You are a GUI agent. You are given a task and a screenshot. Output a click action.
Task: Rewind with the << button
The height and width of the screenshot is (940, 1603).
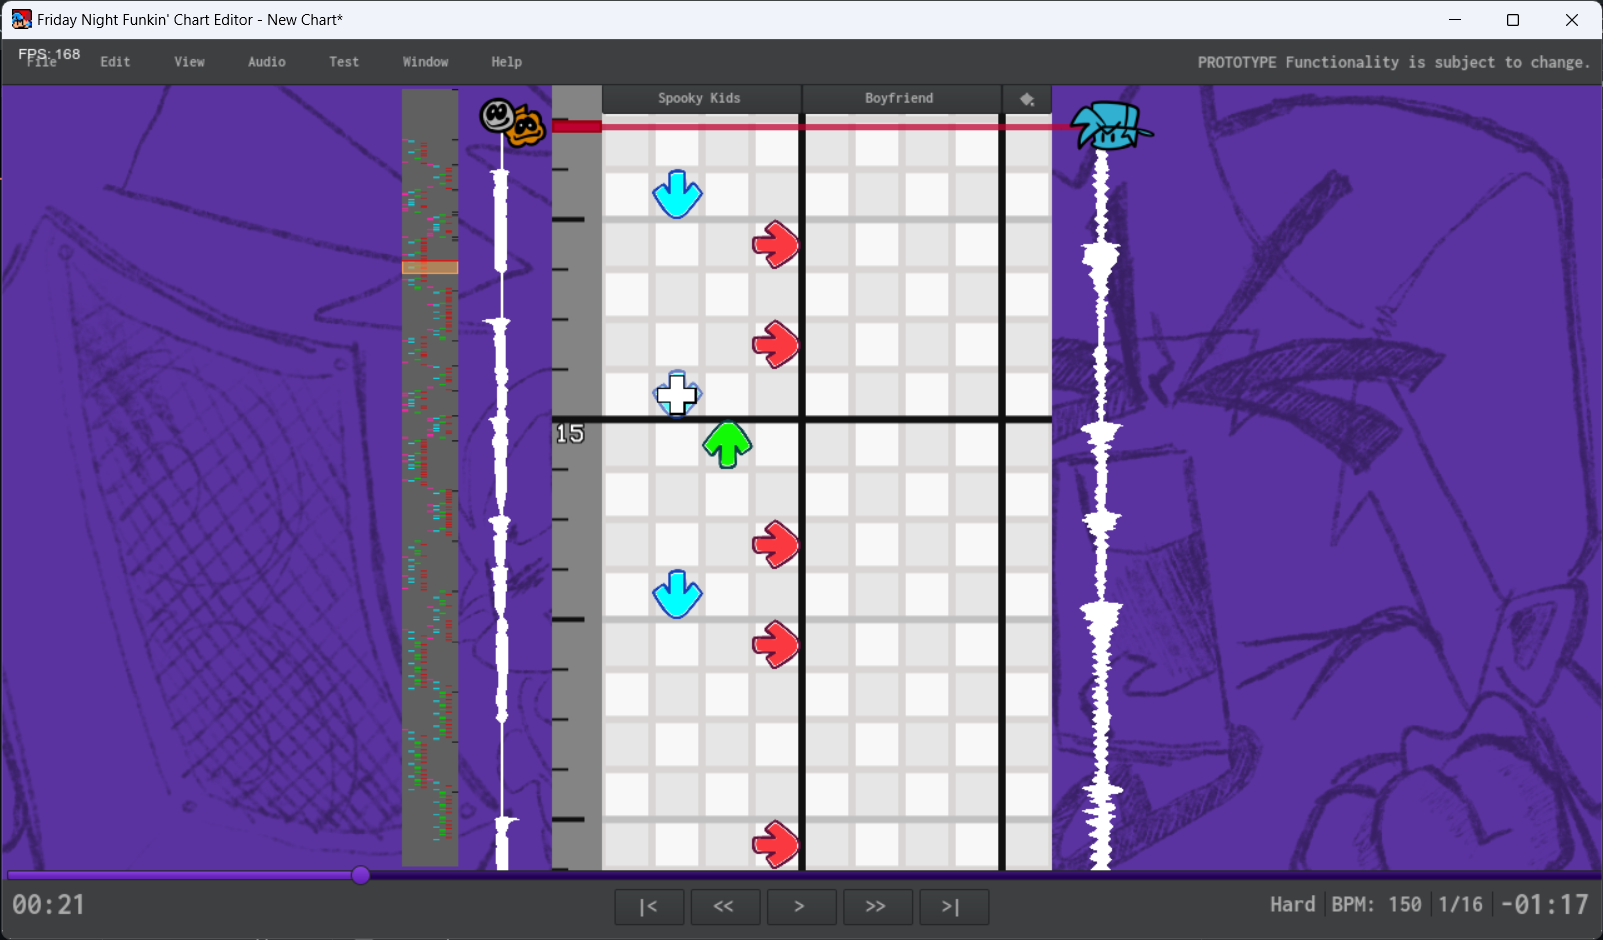point(724,907)
